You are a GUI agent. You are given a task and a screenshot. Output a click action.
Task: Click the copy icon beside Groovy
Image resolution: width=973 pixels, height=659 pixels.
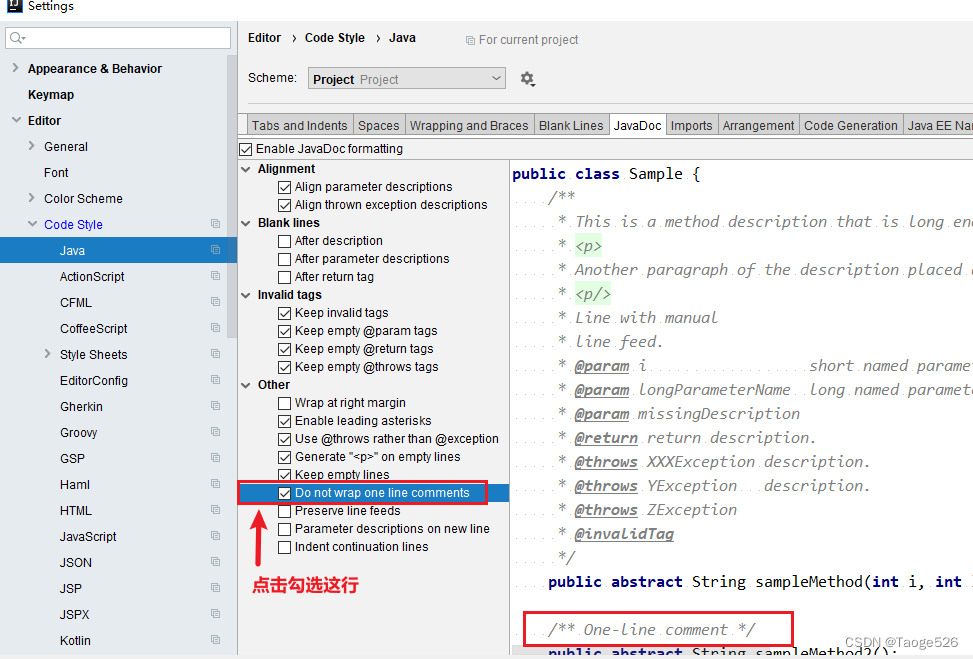pos(215,432)
